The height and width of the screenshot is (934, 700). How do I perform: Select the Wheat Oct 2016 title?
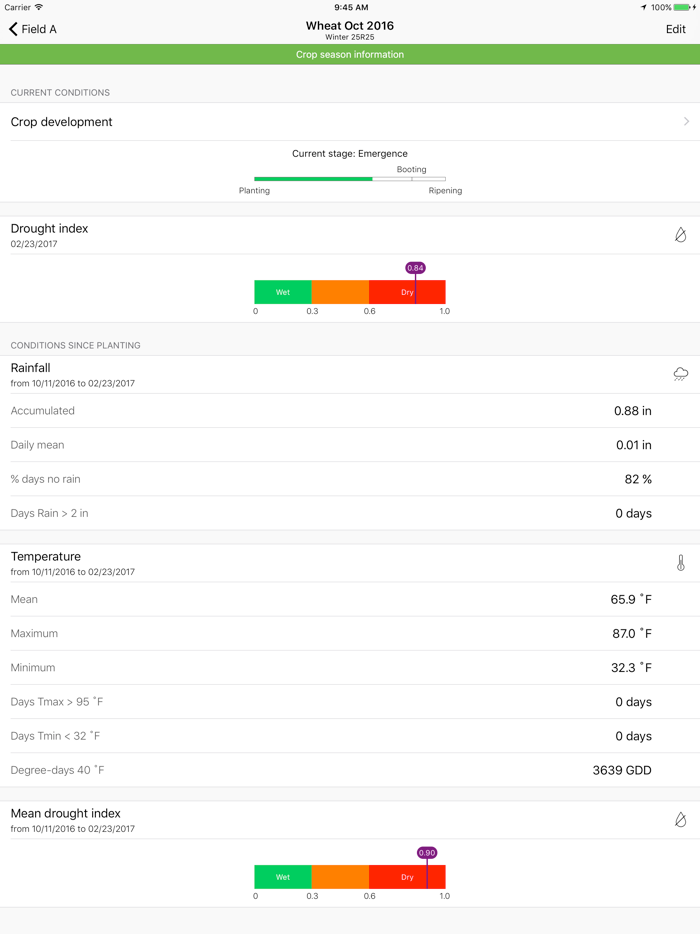[350, 24]
